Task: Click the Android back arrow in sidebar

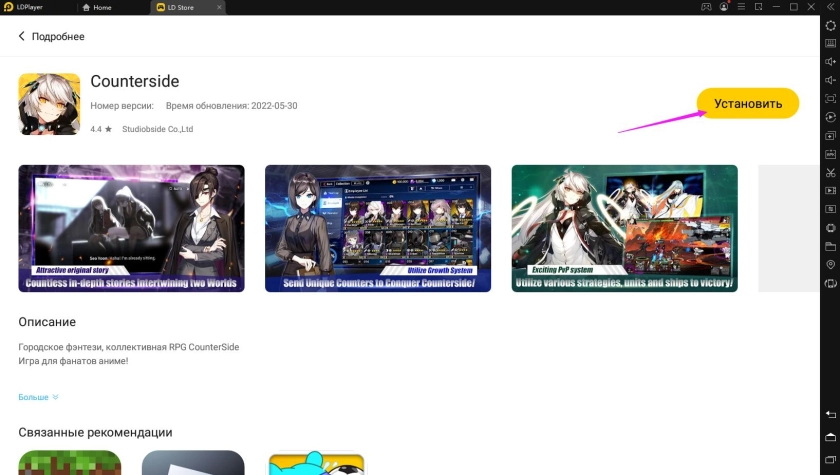Action: [830, 414]
